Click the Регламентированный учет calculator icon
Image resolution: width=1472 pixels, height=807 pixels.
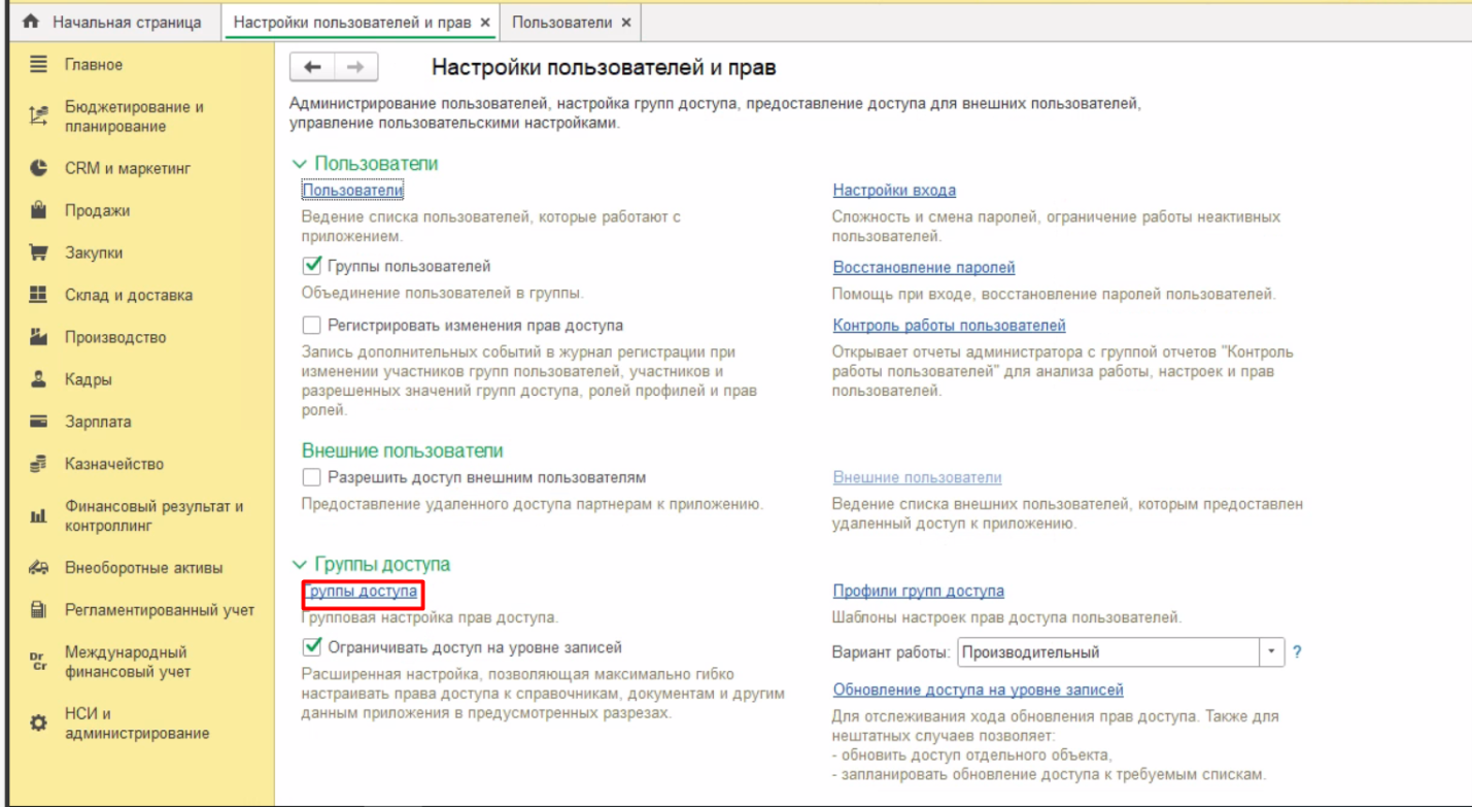click(x=39, y=609)
